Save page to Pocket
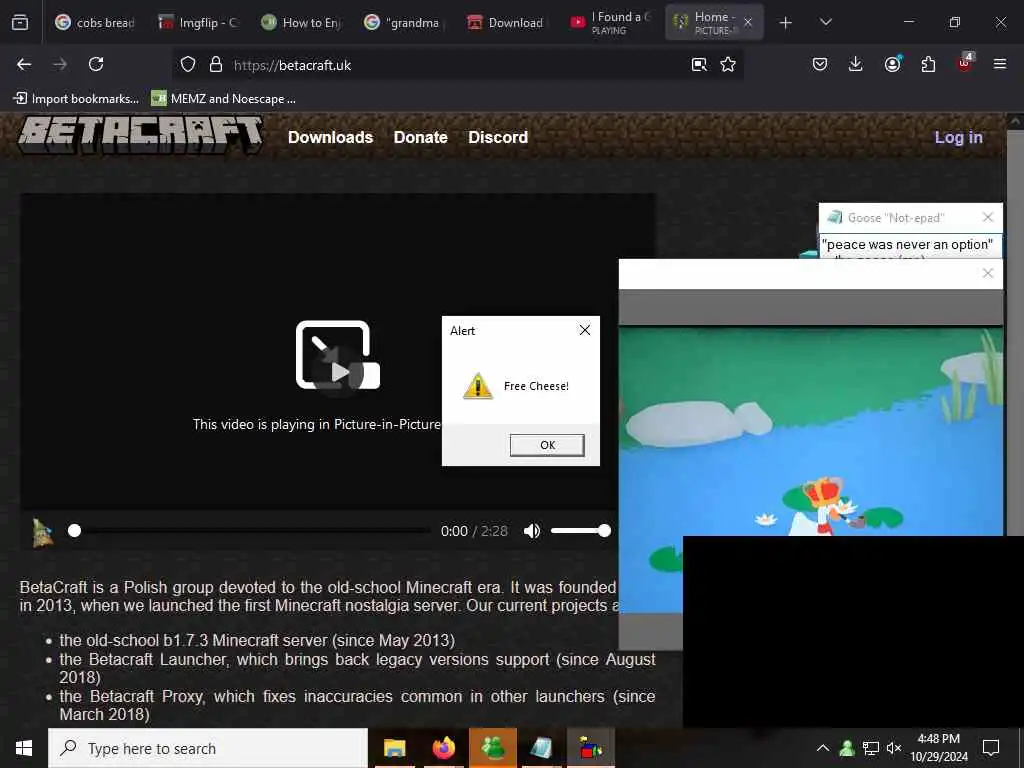 point(820,64)
